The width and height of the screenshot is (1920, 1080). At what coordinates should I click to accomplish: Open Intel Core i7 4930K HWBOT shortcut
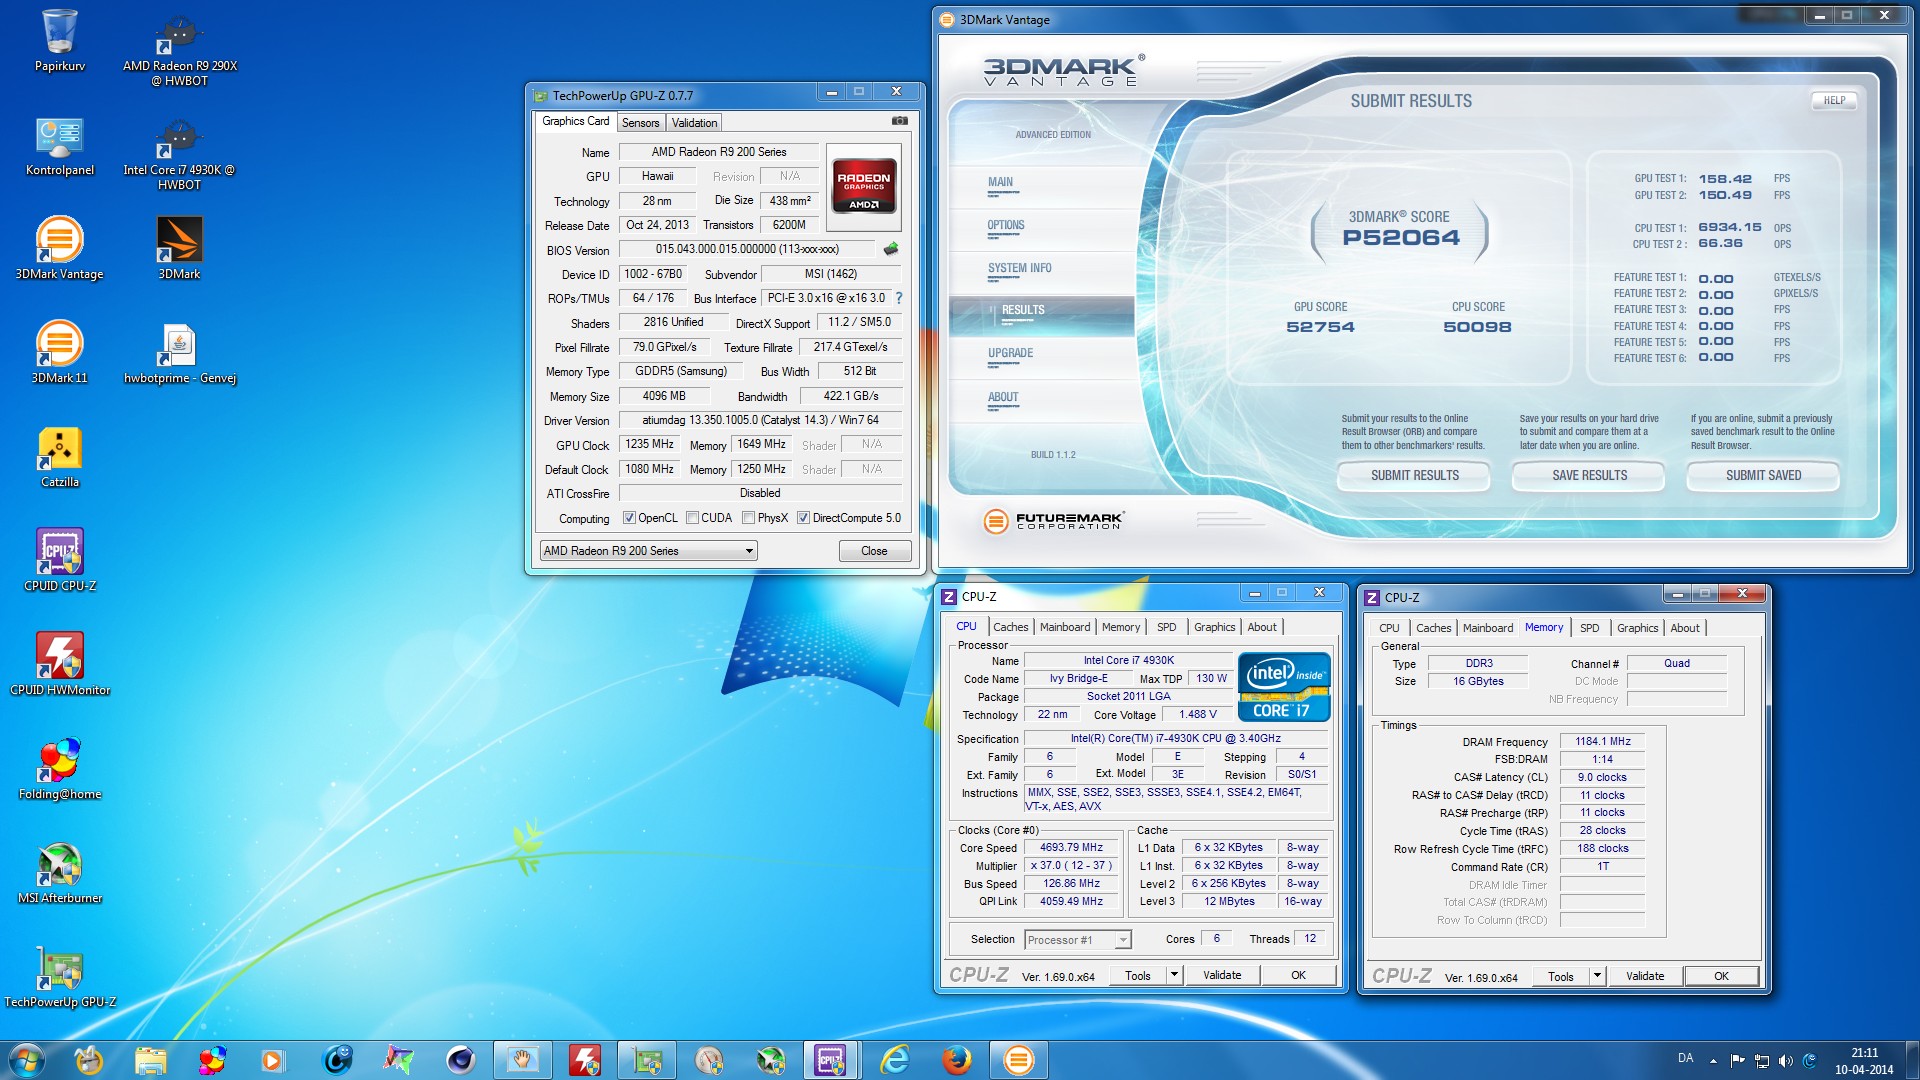point(179,152)
